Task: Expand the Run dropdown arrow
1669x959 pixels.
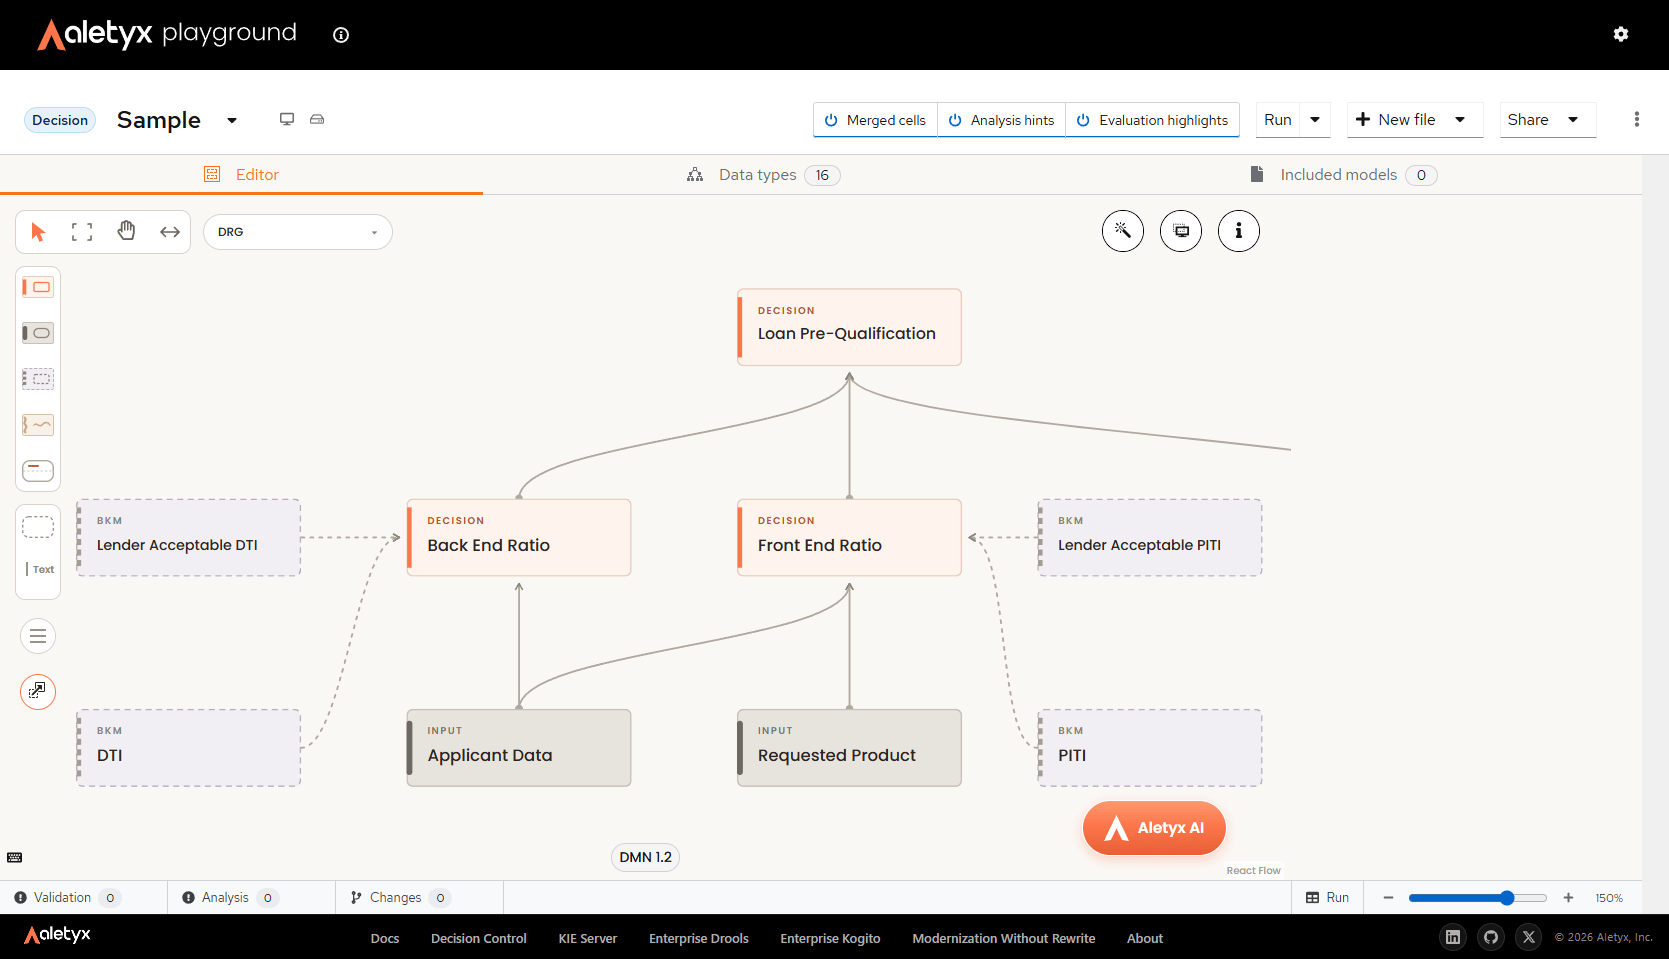Action: pyautogui.click(x=1315, y=120)
